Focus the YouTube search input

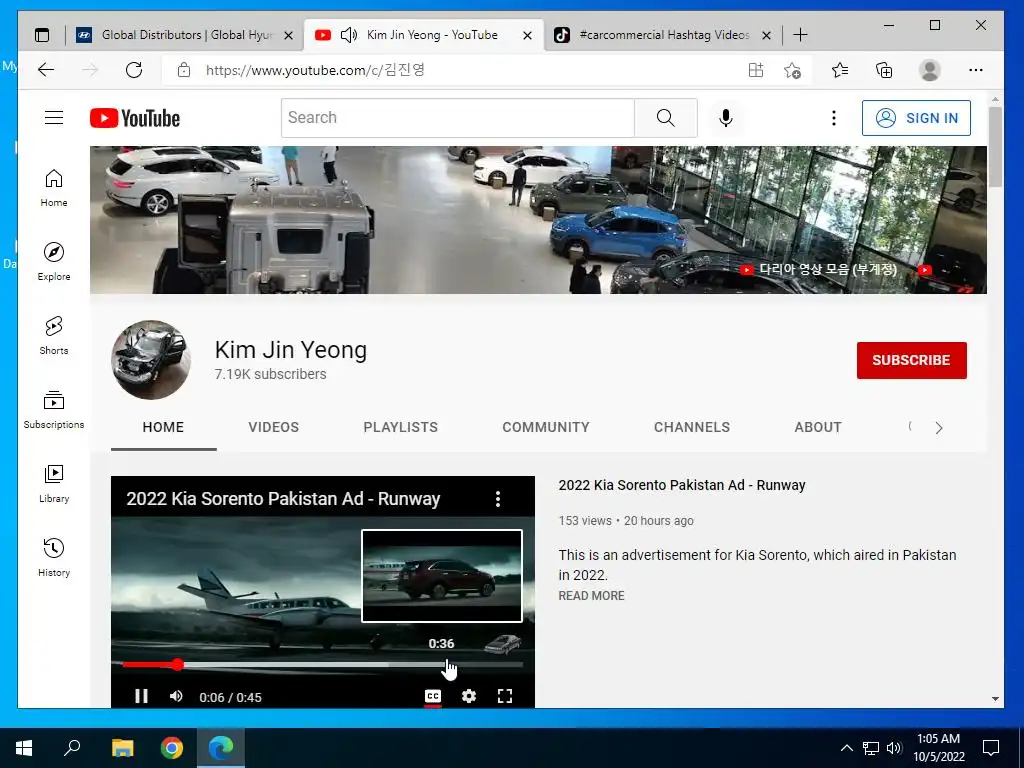click(x=458, y=118)
